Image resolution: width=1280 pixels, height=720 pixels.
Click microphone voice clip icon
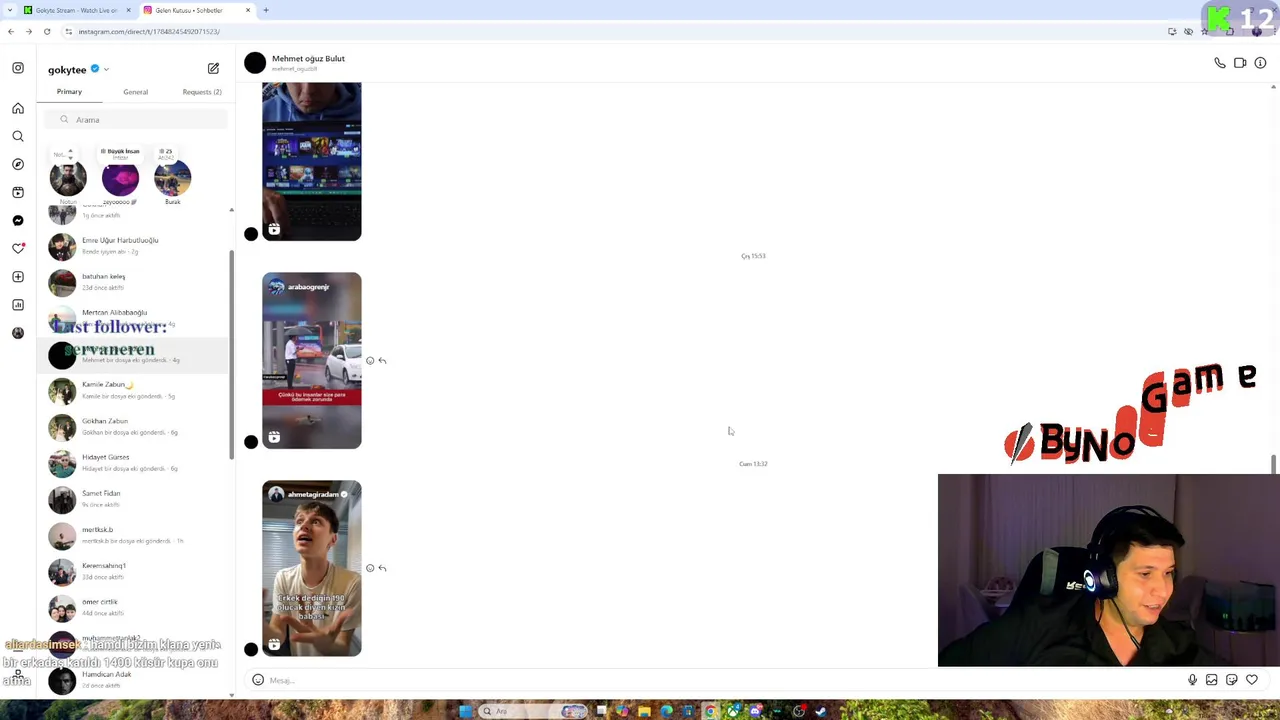click(x=1192, y=680)
